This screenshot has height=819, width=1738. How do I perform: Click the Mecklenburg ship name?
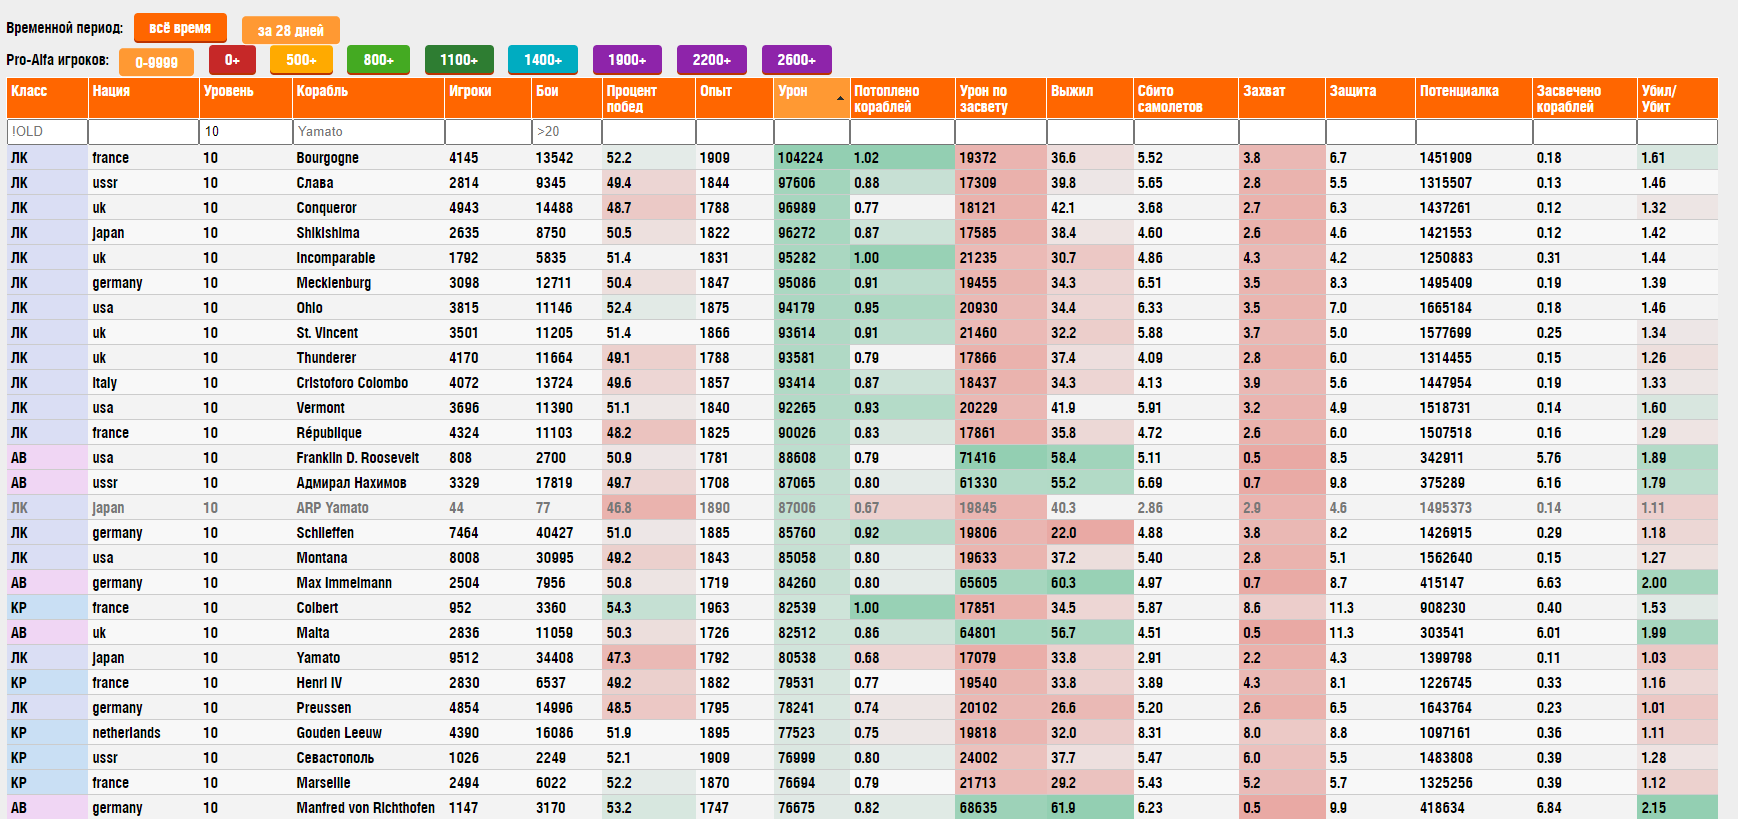pyautogui.click(x=333, y=283)
